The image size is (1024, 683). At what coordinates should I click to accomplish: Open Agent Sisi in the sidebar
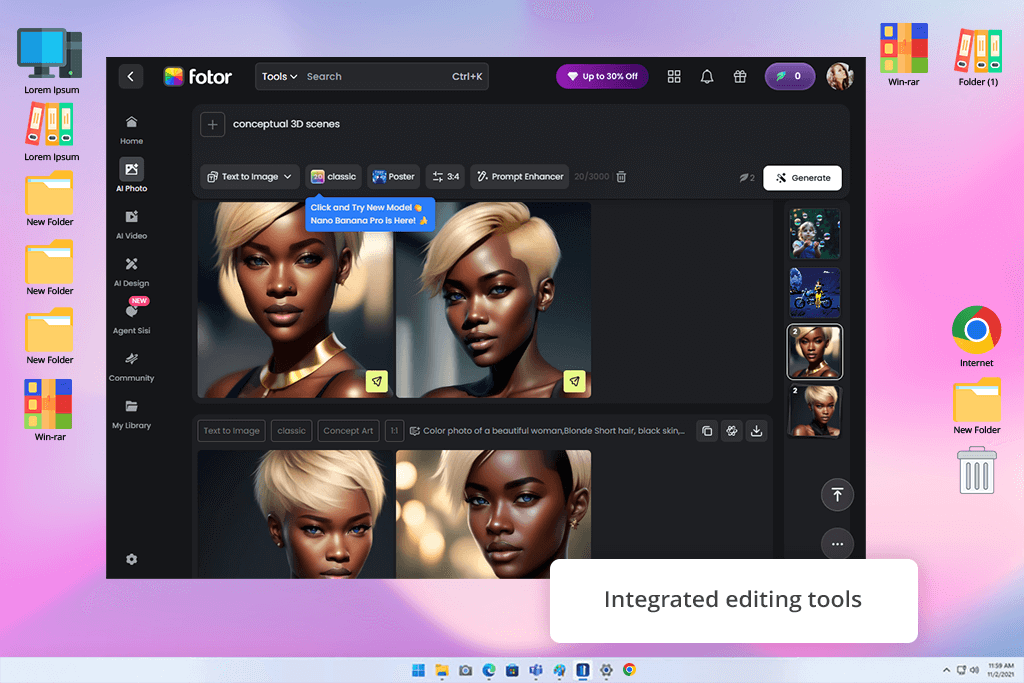click(x=131, y=317)
